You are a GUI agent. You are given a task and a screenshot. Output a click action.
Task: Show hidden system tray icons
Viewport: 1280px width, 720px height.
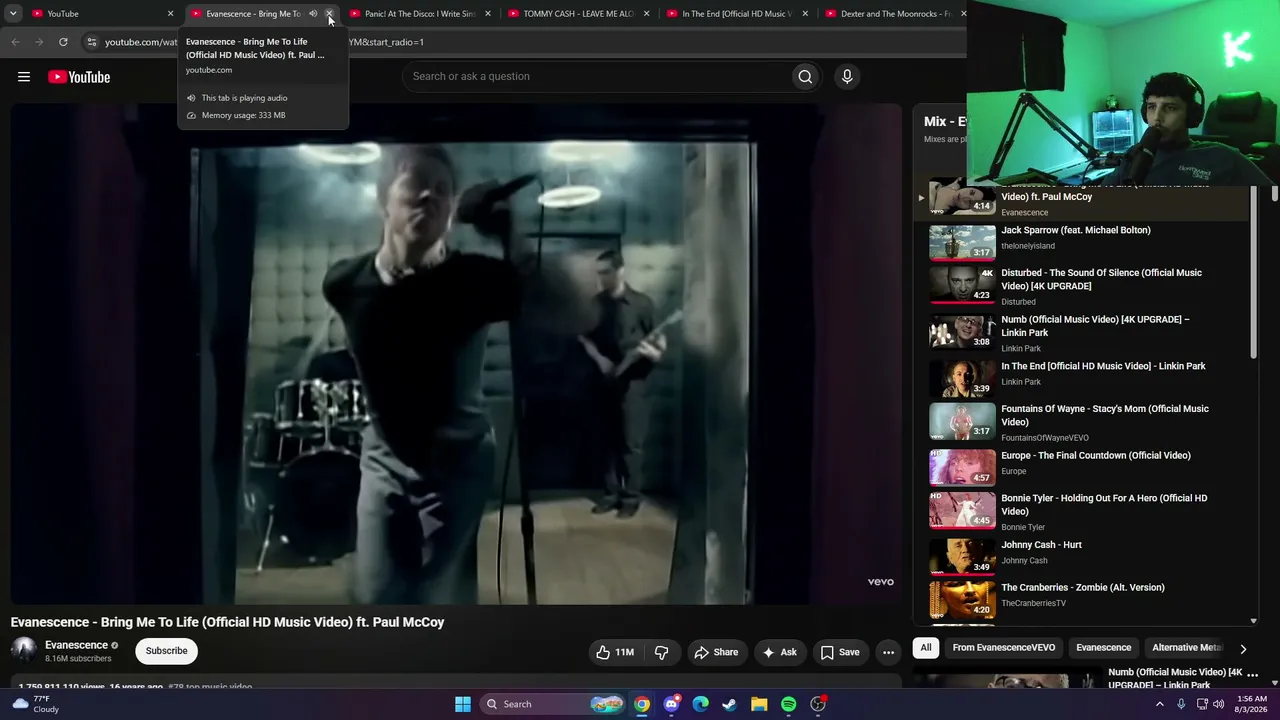pyautogui.click(x=1160, y=704)
